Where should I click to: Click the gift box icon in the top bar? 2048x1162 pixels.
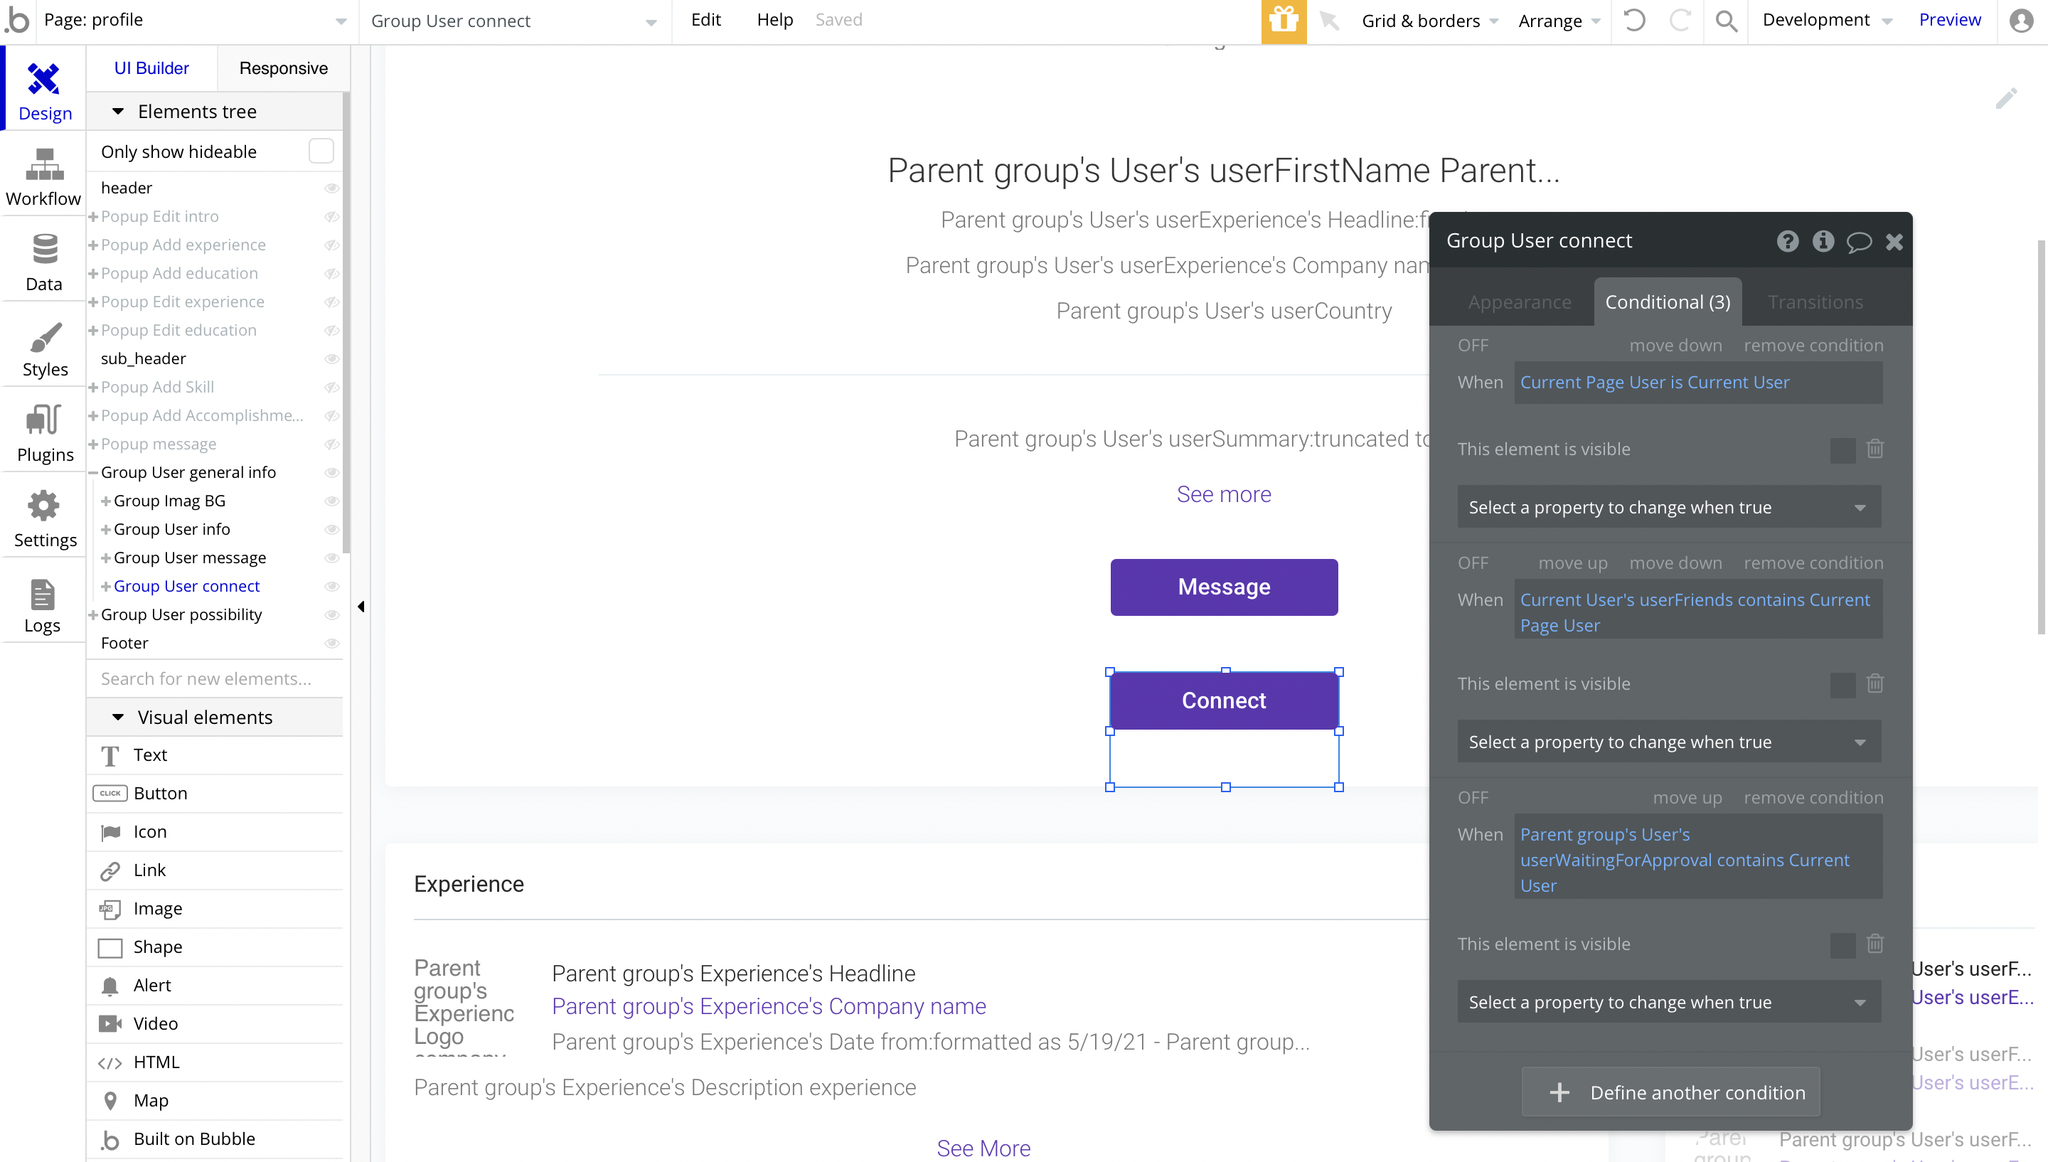tap(1283, 21)
